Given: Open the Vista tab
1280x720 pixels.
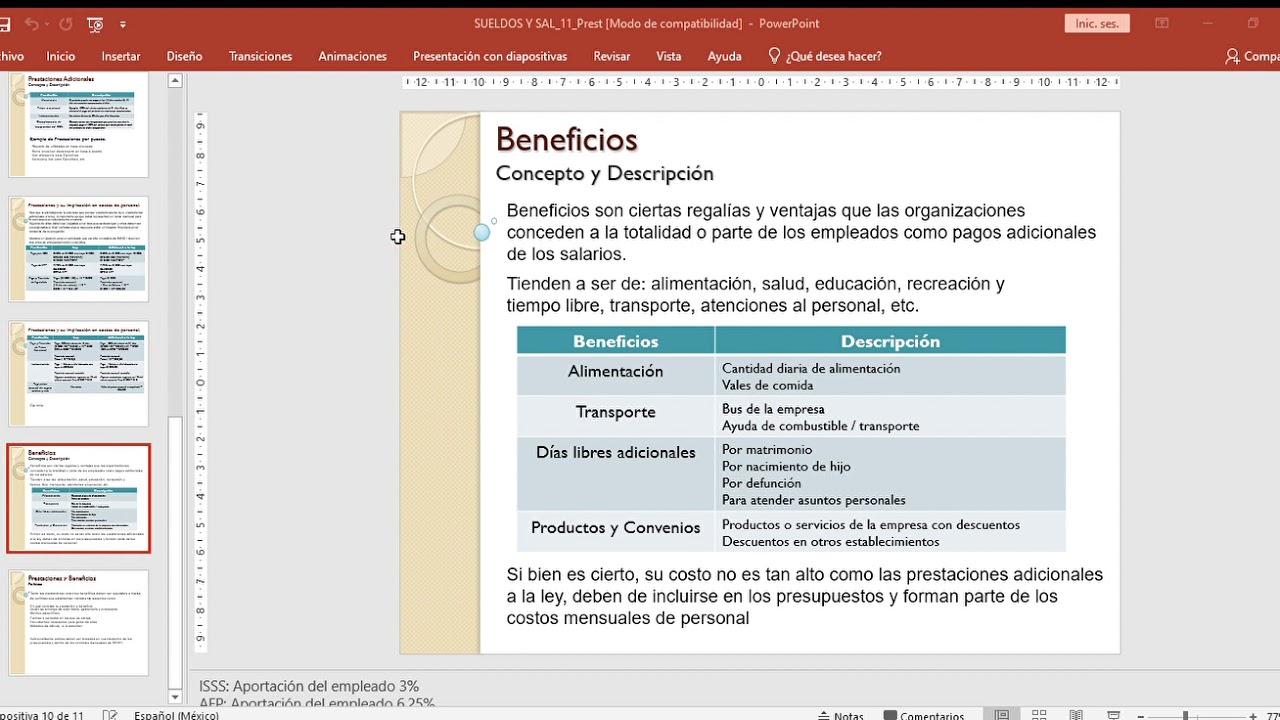Looking at the screenshot, I should 669,56.
